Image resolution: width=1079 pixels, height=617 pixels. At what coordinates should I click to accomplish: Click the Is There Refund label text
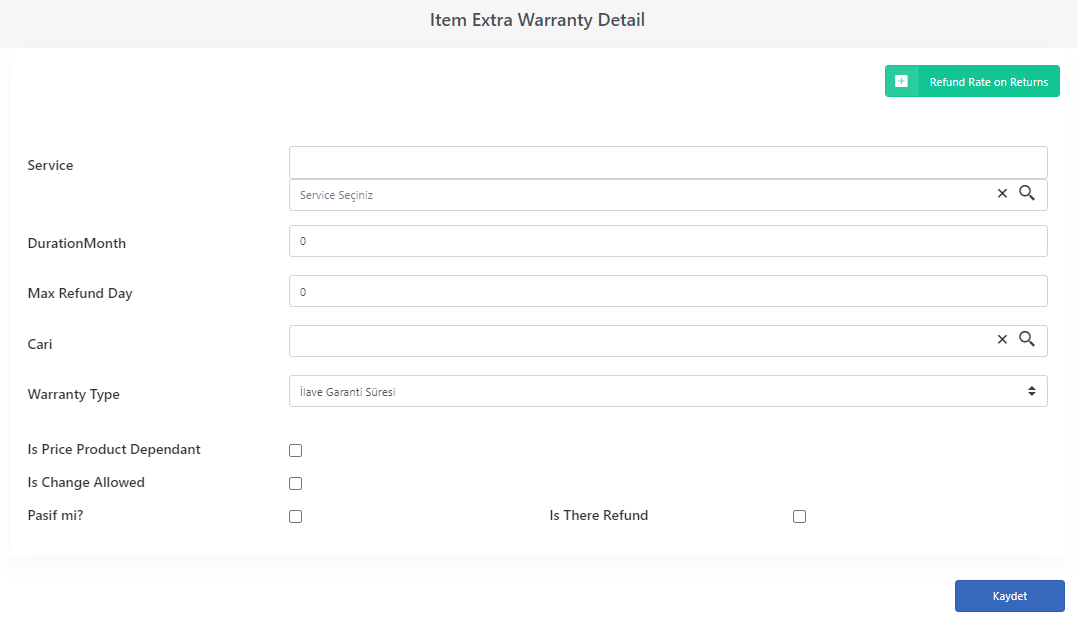[x=599, y=515]
